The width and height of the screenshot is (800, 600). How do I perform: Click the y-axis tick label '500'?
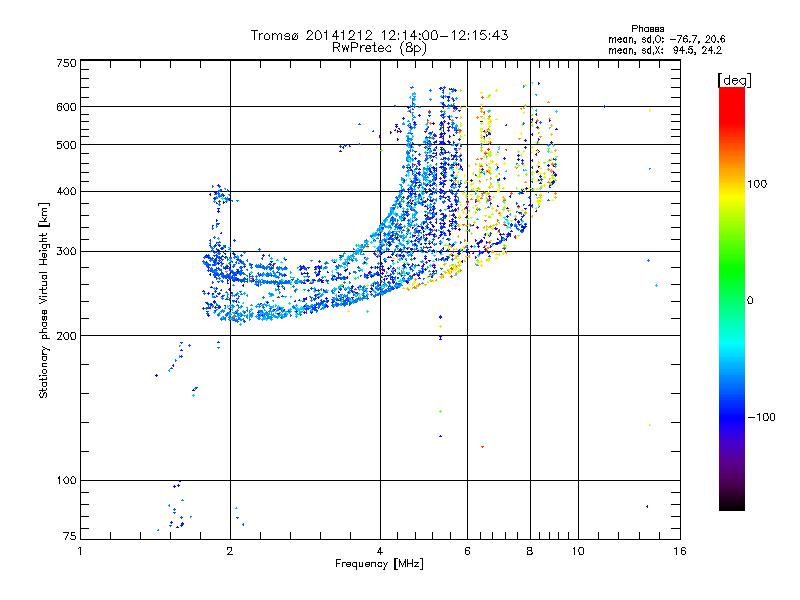click(66, 145)
